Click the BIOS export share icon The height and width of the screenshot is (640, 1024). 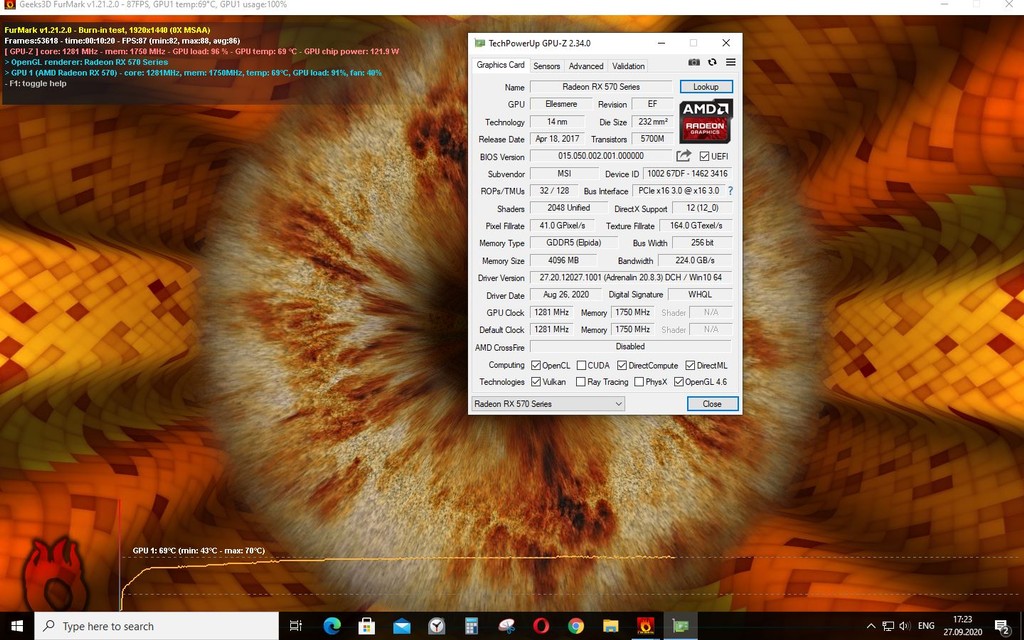683,155
